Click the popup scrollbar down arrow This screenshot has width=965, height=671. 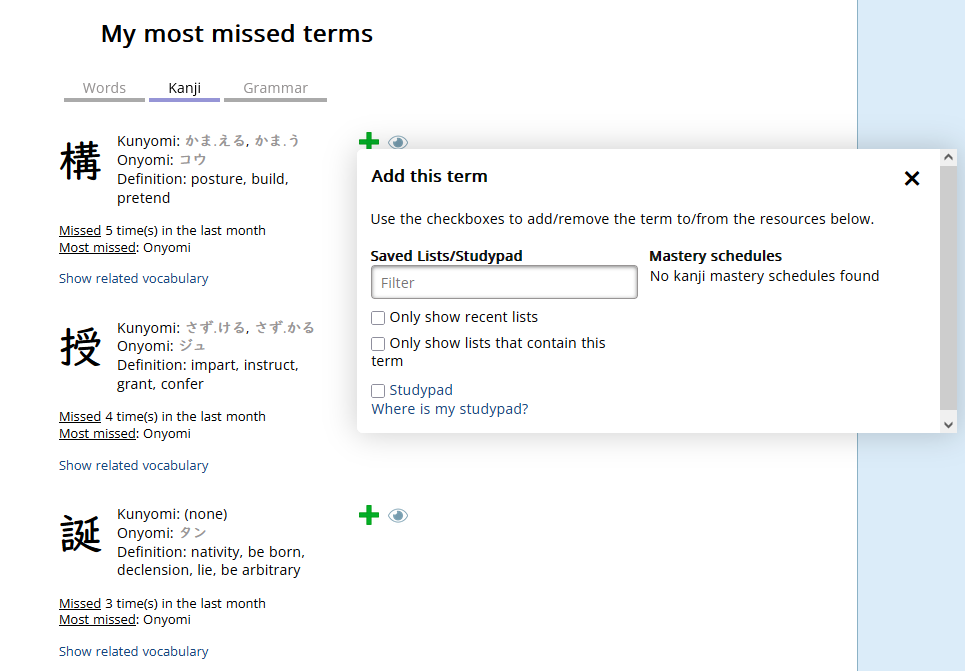[x=948, y=425]
